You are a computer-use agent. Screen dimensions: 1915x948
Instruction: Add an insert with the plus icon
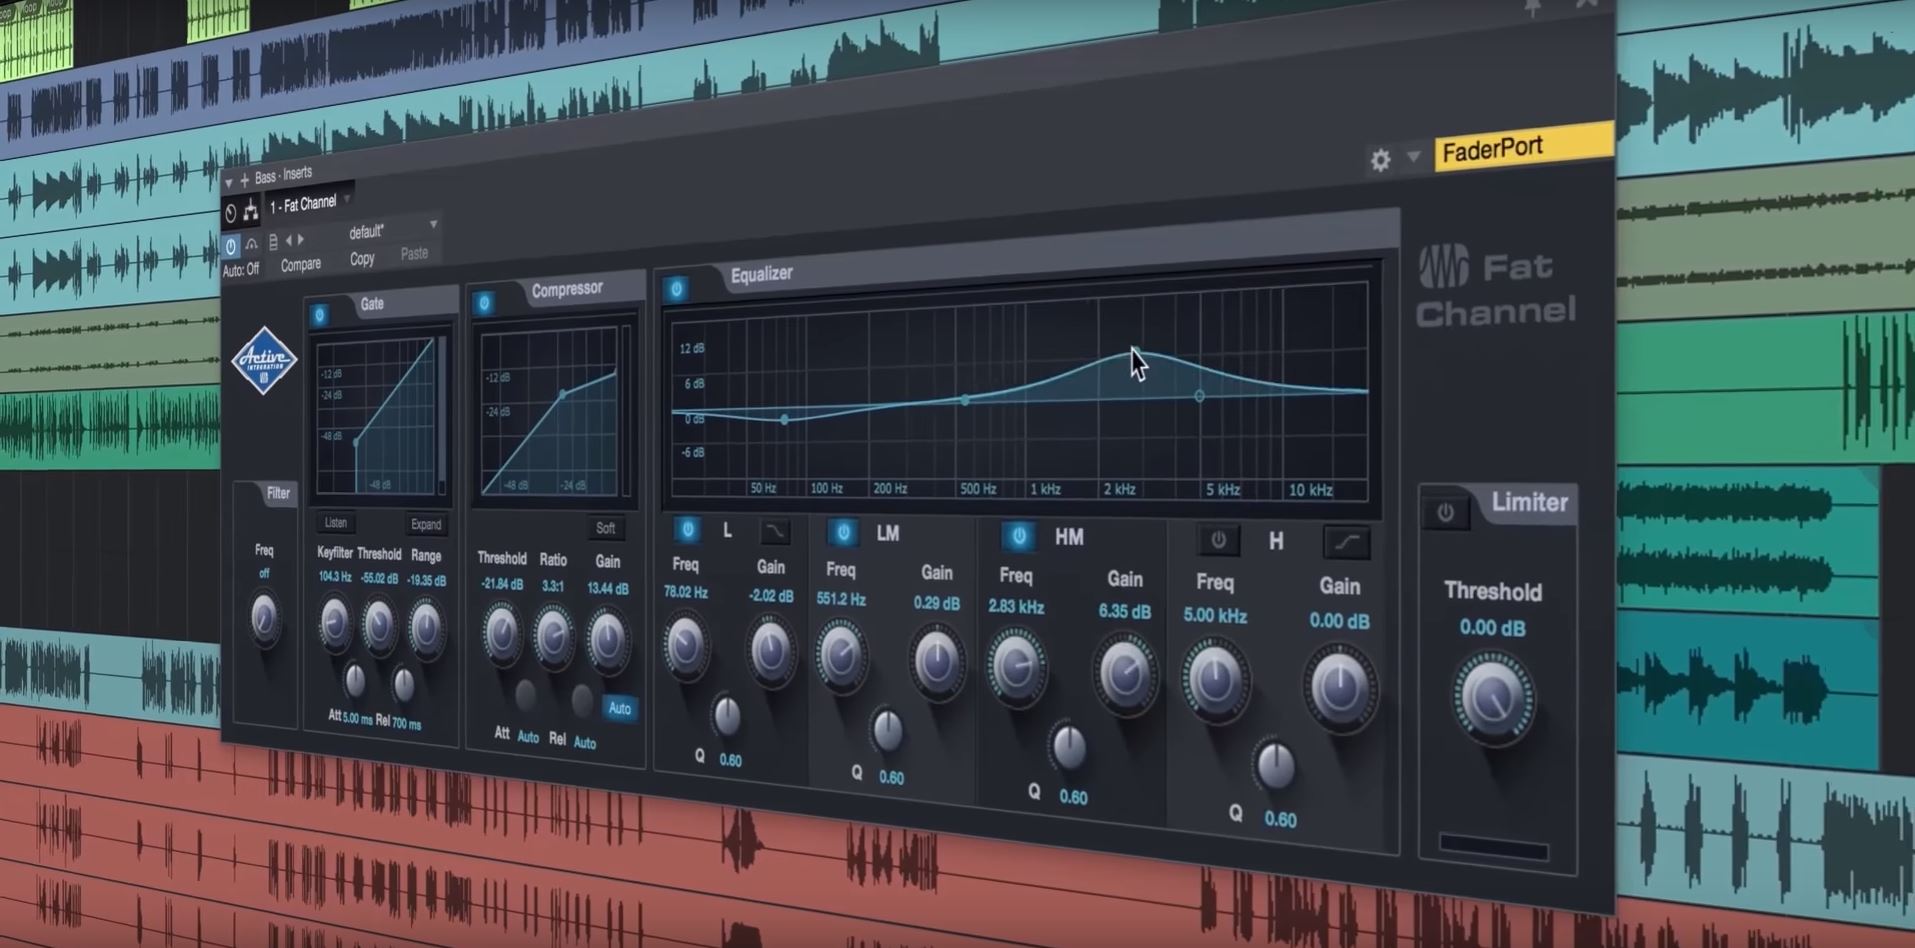tap(244, 181)
